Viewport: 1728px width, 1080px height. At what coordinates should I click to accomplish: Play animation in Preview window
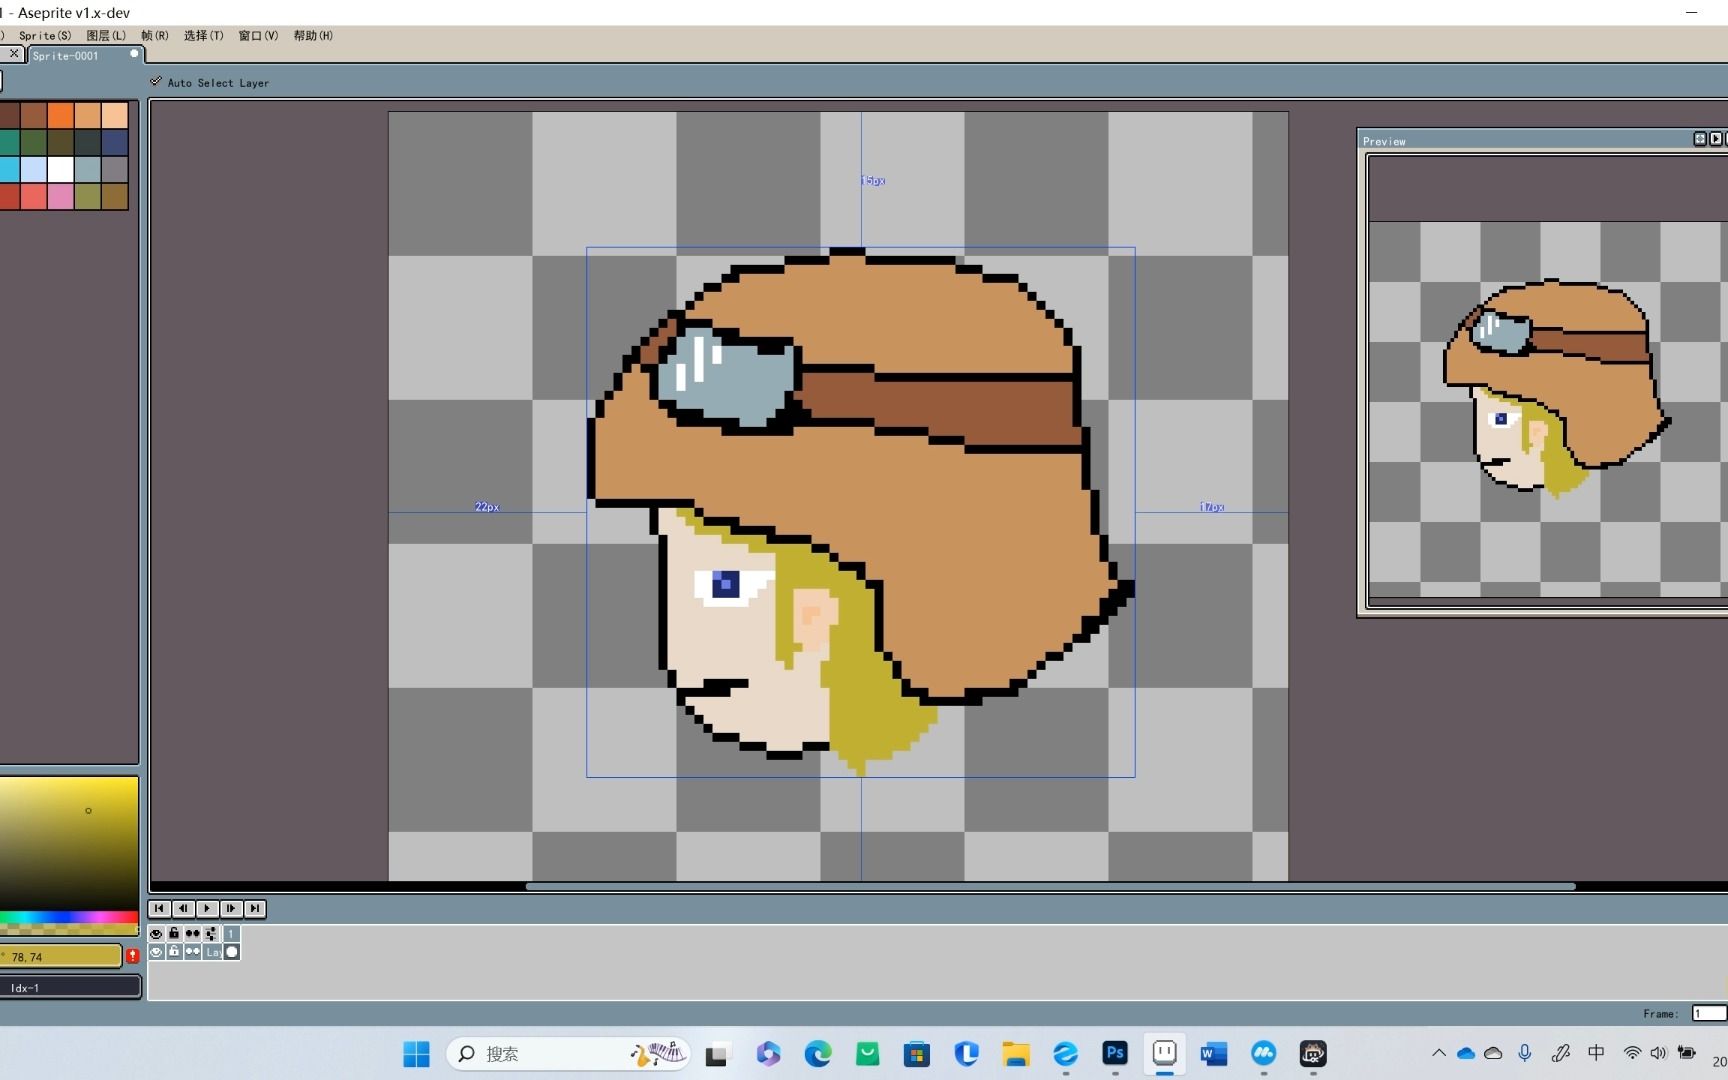[x=1716, y=139]
